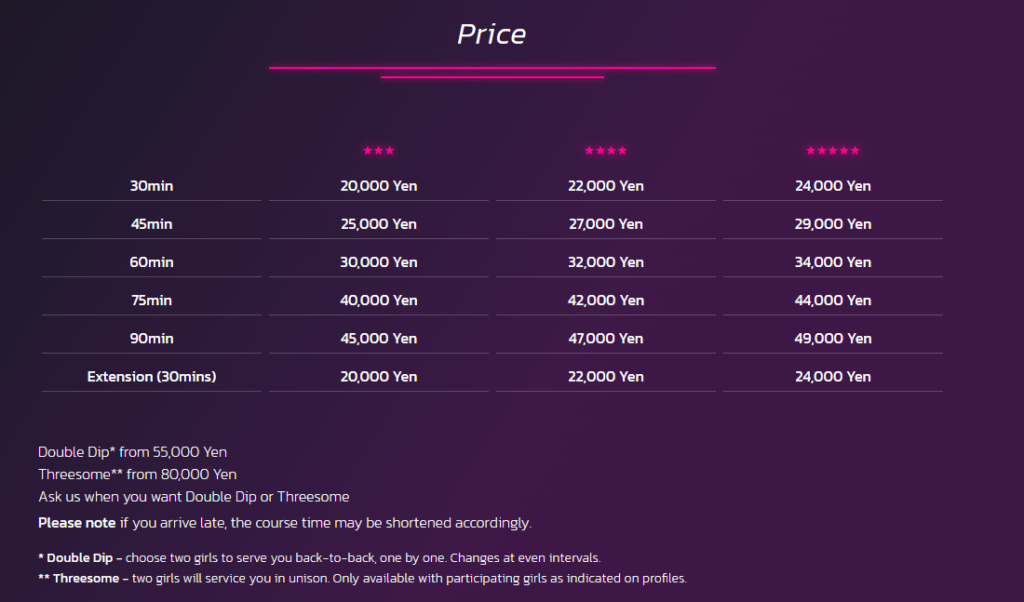Select the Price section heading

pos(492,35)
